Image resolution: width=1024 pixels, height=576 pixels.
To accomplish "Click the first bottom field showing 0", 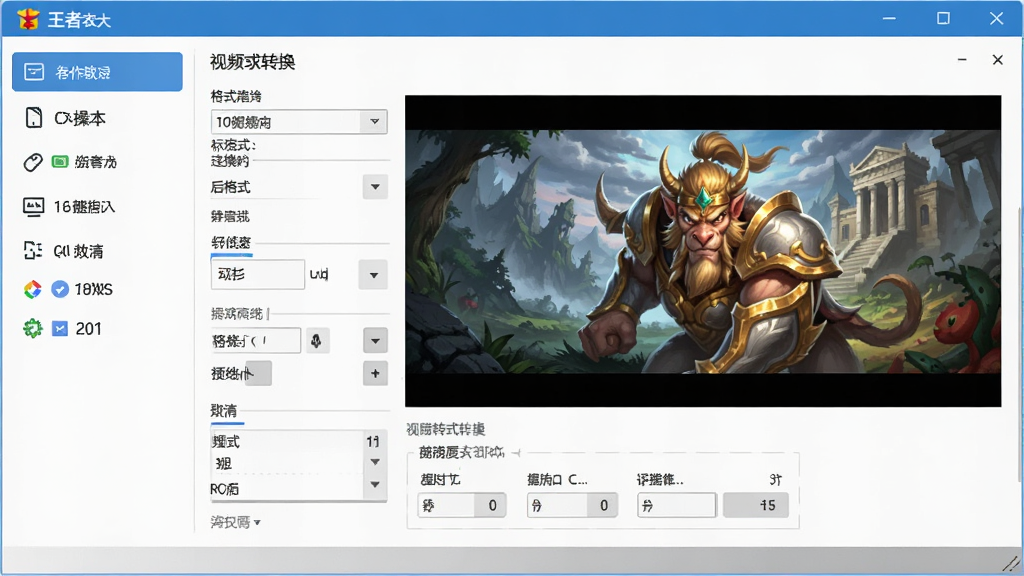I will point(462,505).
